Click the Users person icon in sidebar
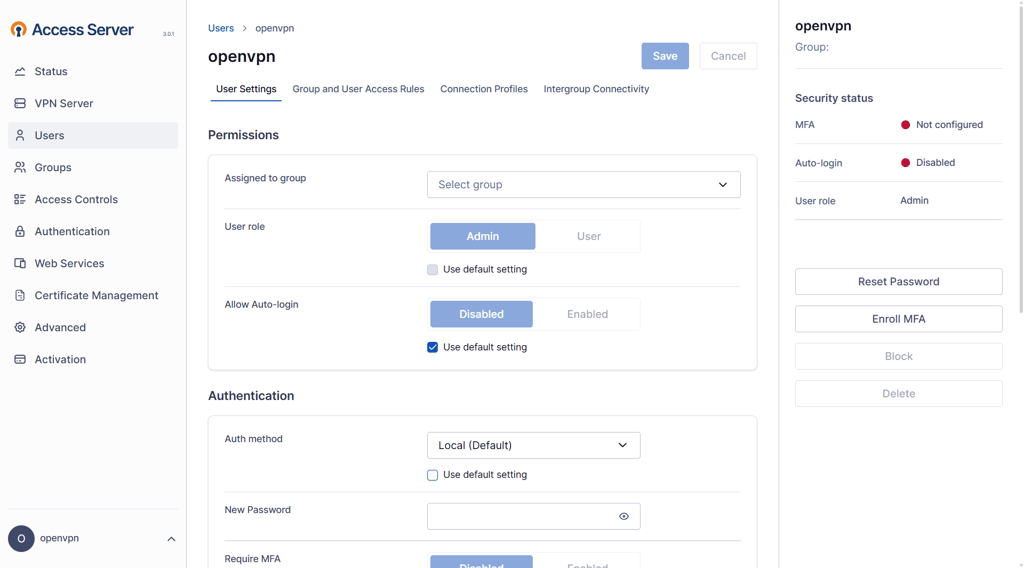Image resolution: width=1024 pixels, height=568 pixels. click(x=20, y=135)
